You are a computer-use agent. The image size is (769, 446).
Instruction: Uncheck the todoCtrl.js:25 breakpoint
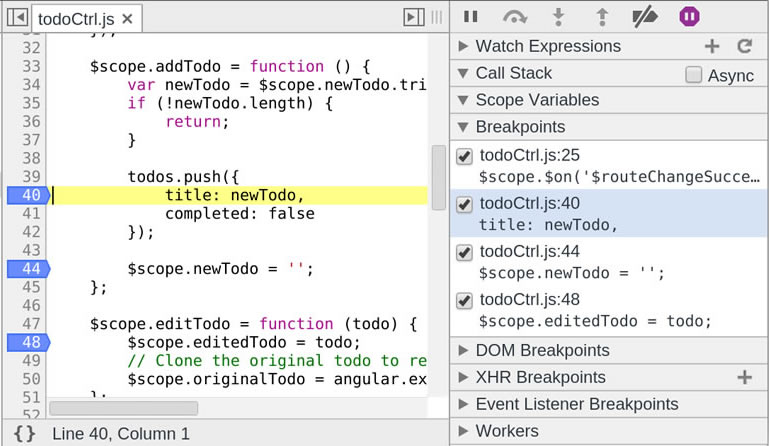tap(464, 156)
